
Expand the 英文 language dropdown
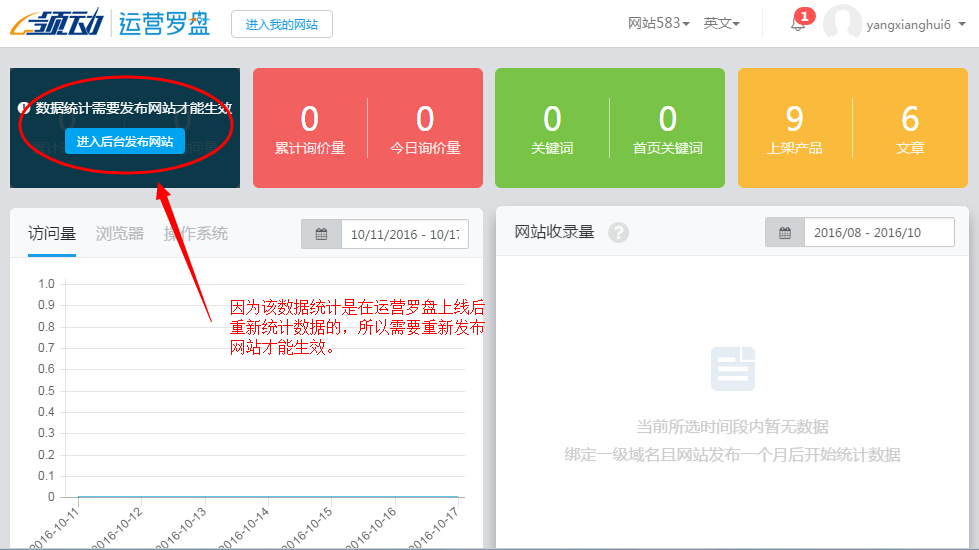pyautogui.click(x=721, y=24)
